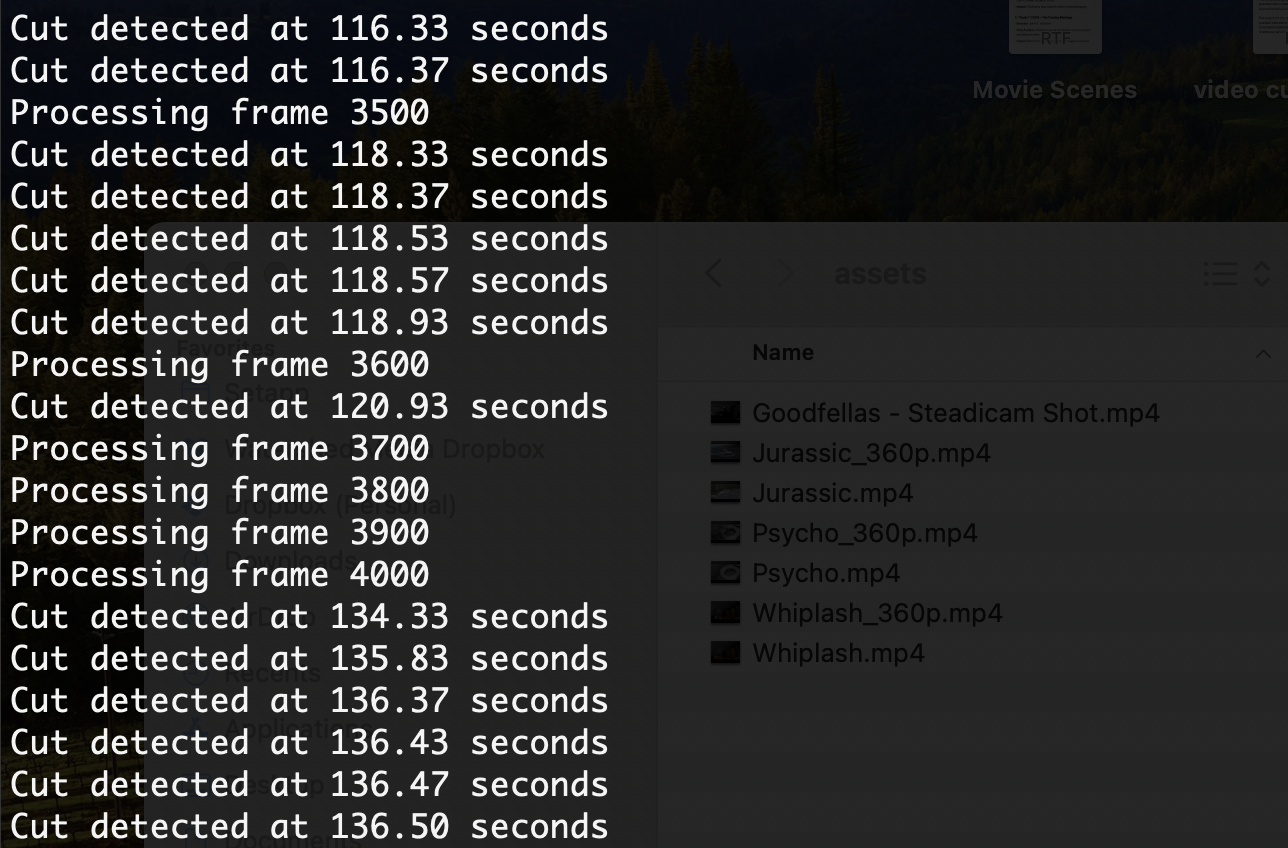The image size is (1288, 848).
Task: Click terminal line 'Processing frame 3500'
Action: pyautogui.click(x=219, y=113)
